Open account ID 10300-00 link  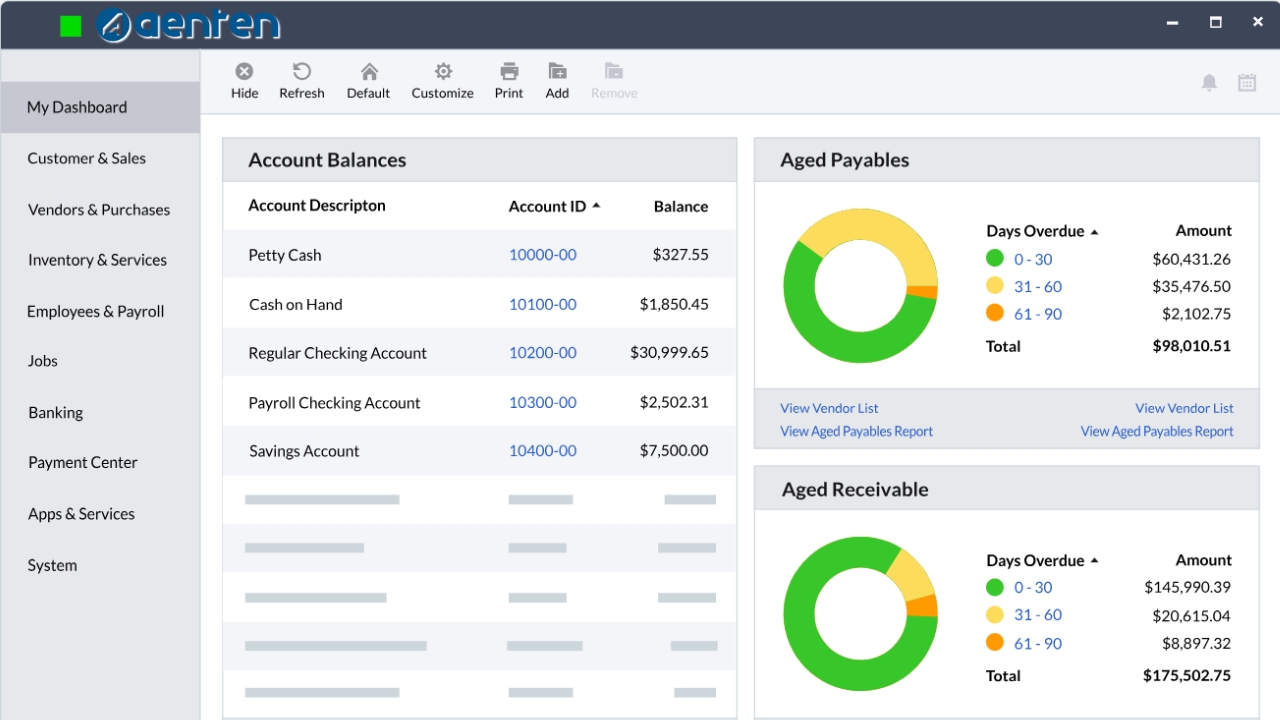[543, 403]
